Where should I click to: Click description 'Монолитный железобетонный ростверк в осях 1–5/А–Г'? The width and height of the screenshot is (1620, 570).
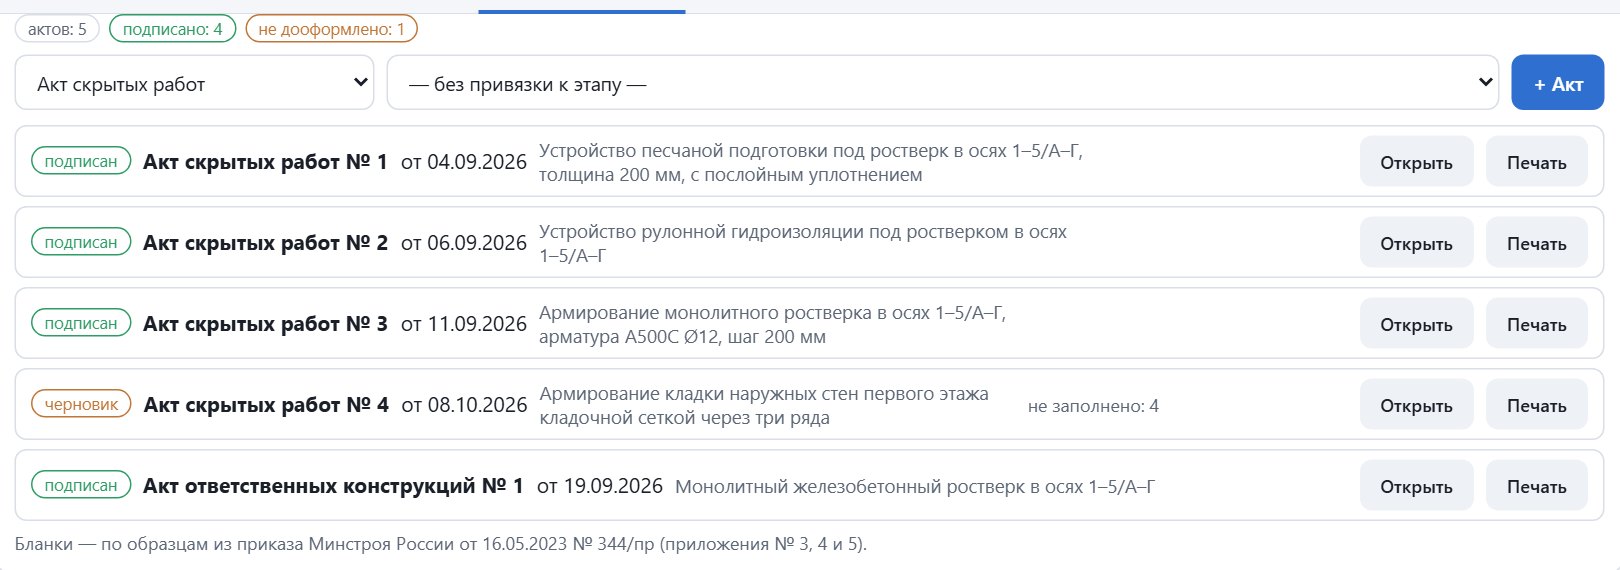(915, 487)
